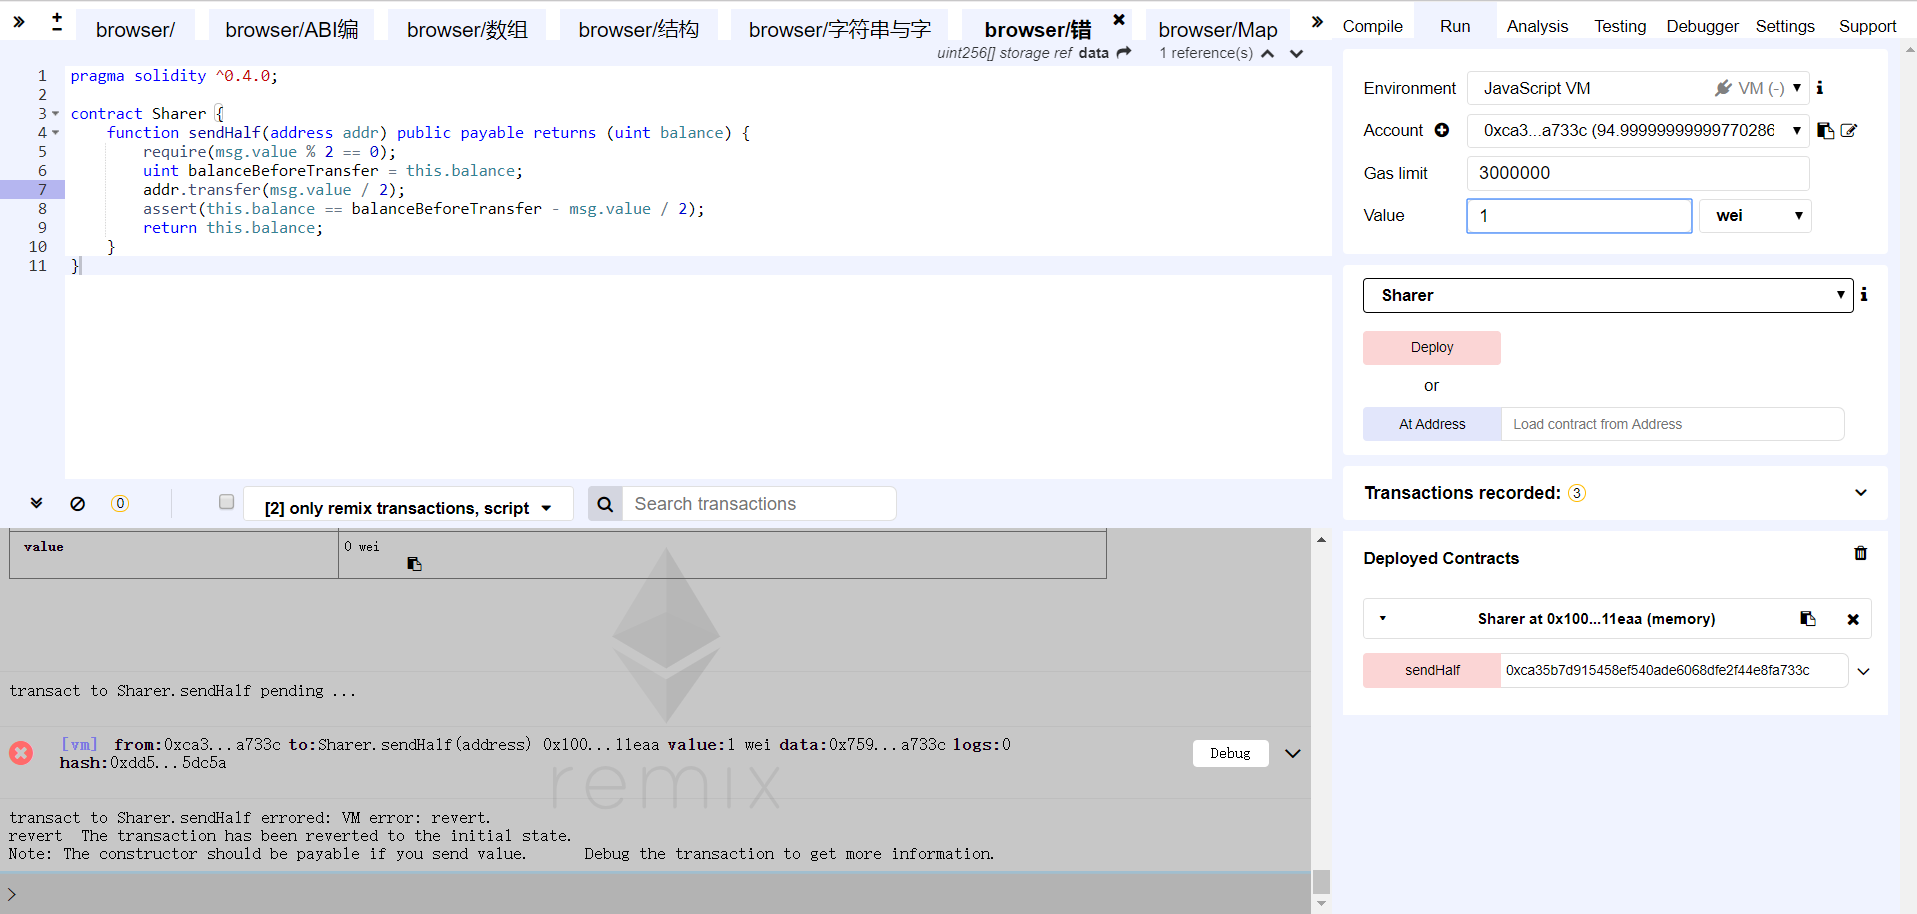Copy the selected account address
This screenshot has height=914, width=1917.
[x=1825, y=130]
